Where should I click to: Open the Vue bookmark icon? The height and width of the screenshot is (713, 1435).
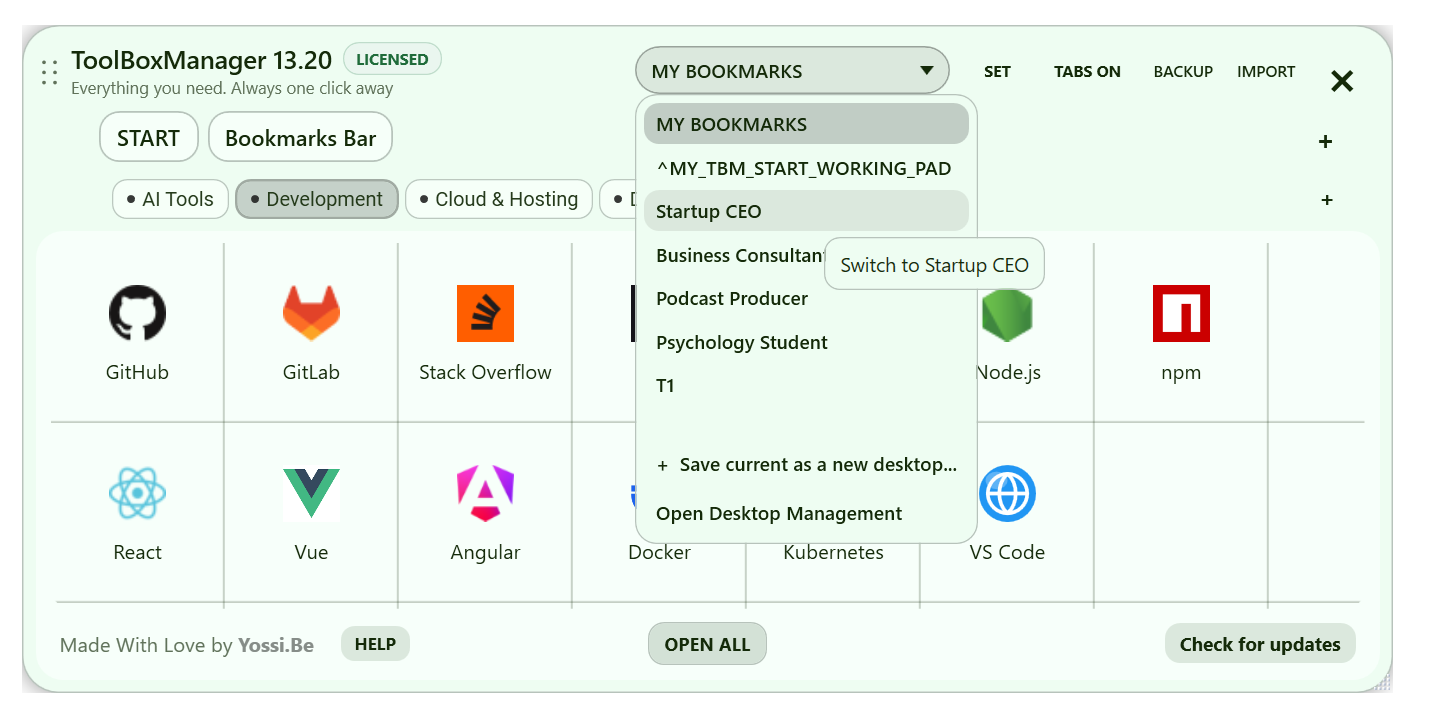[x=311, y=493]
